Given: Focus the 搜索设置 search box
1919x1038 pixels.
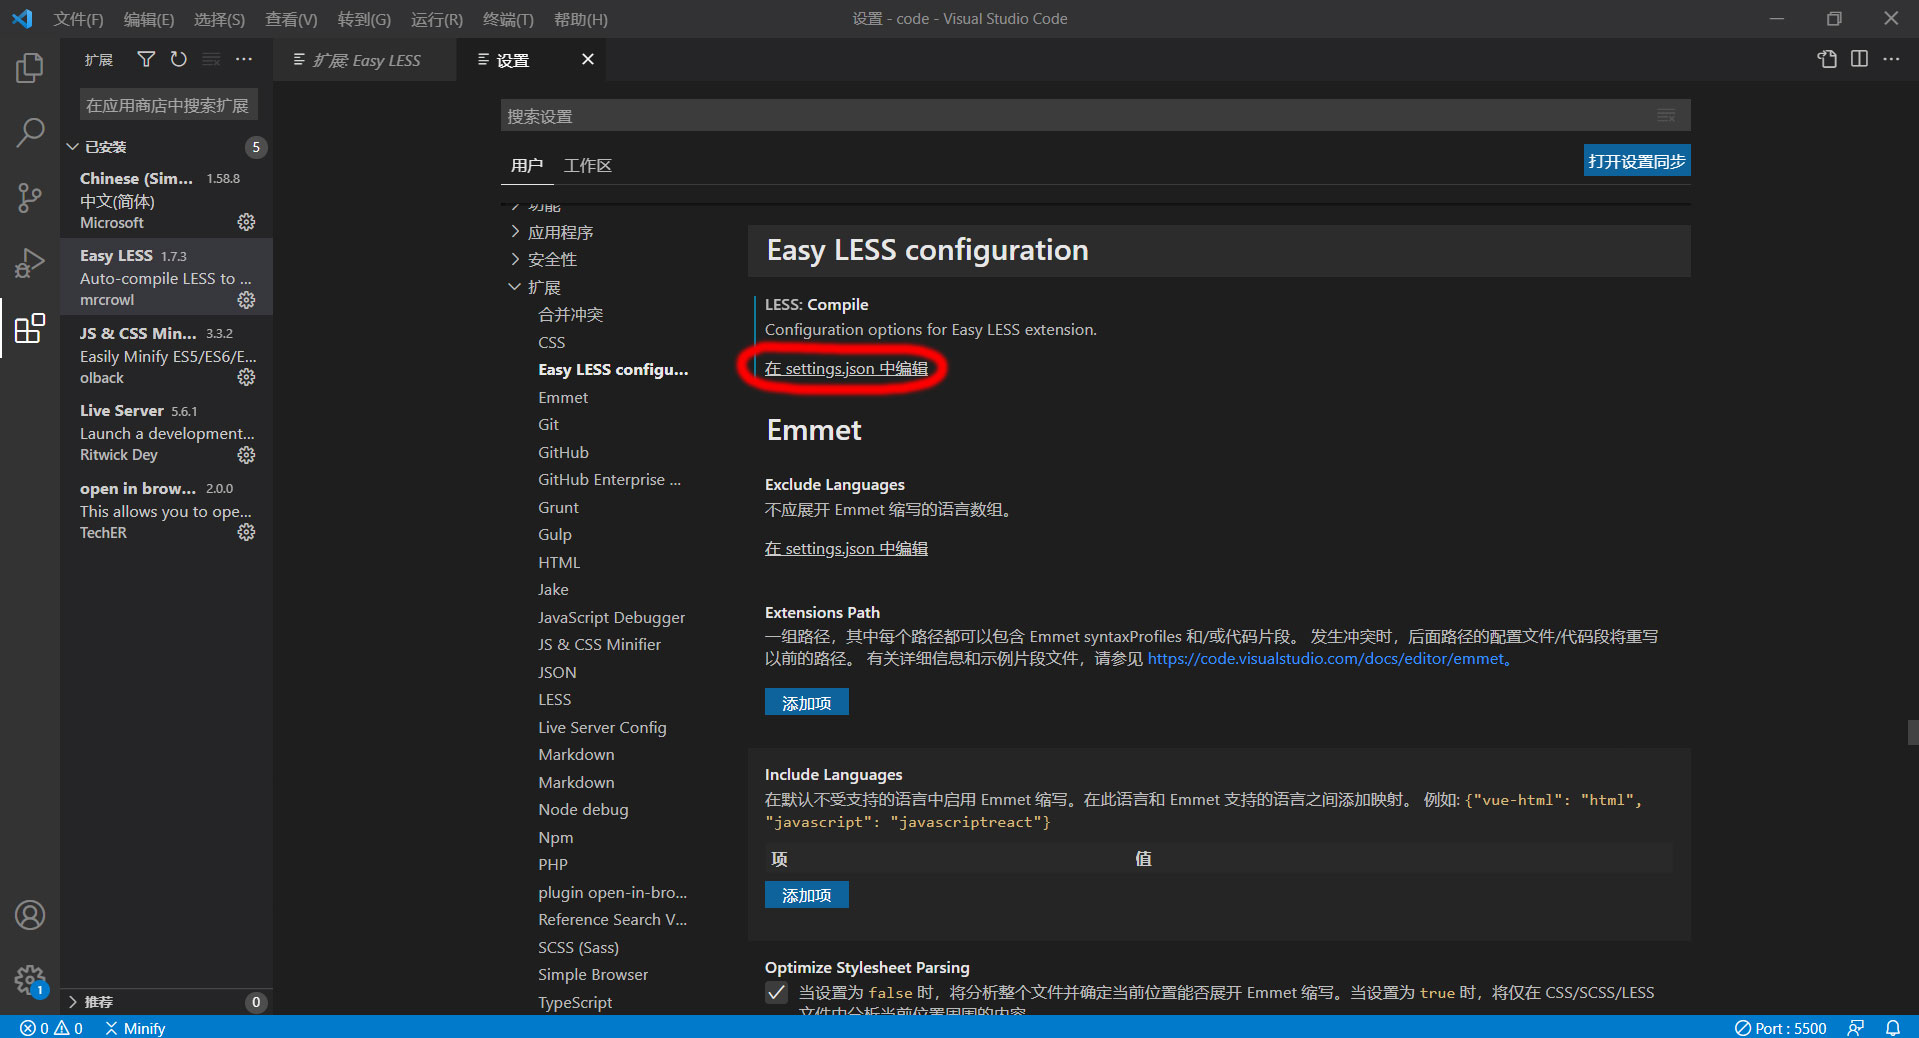Looking at the screenshot, I should click(1095, 116).
